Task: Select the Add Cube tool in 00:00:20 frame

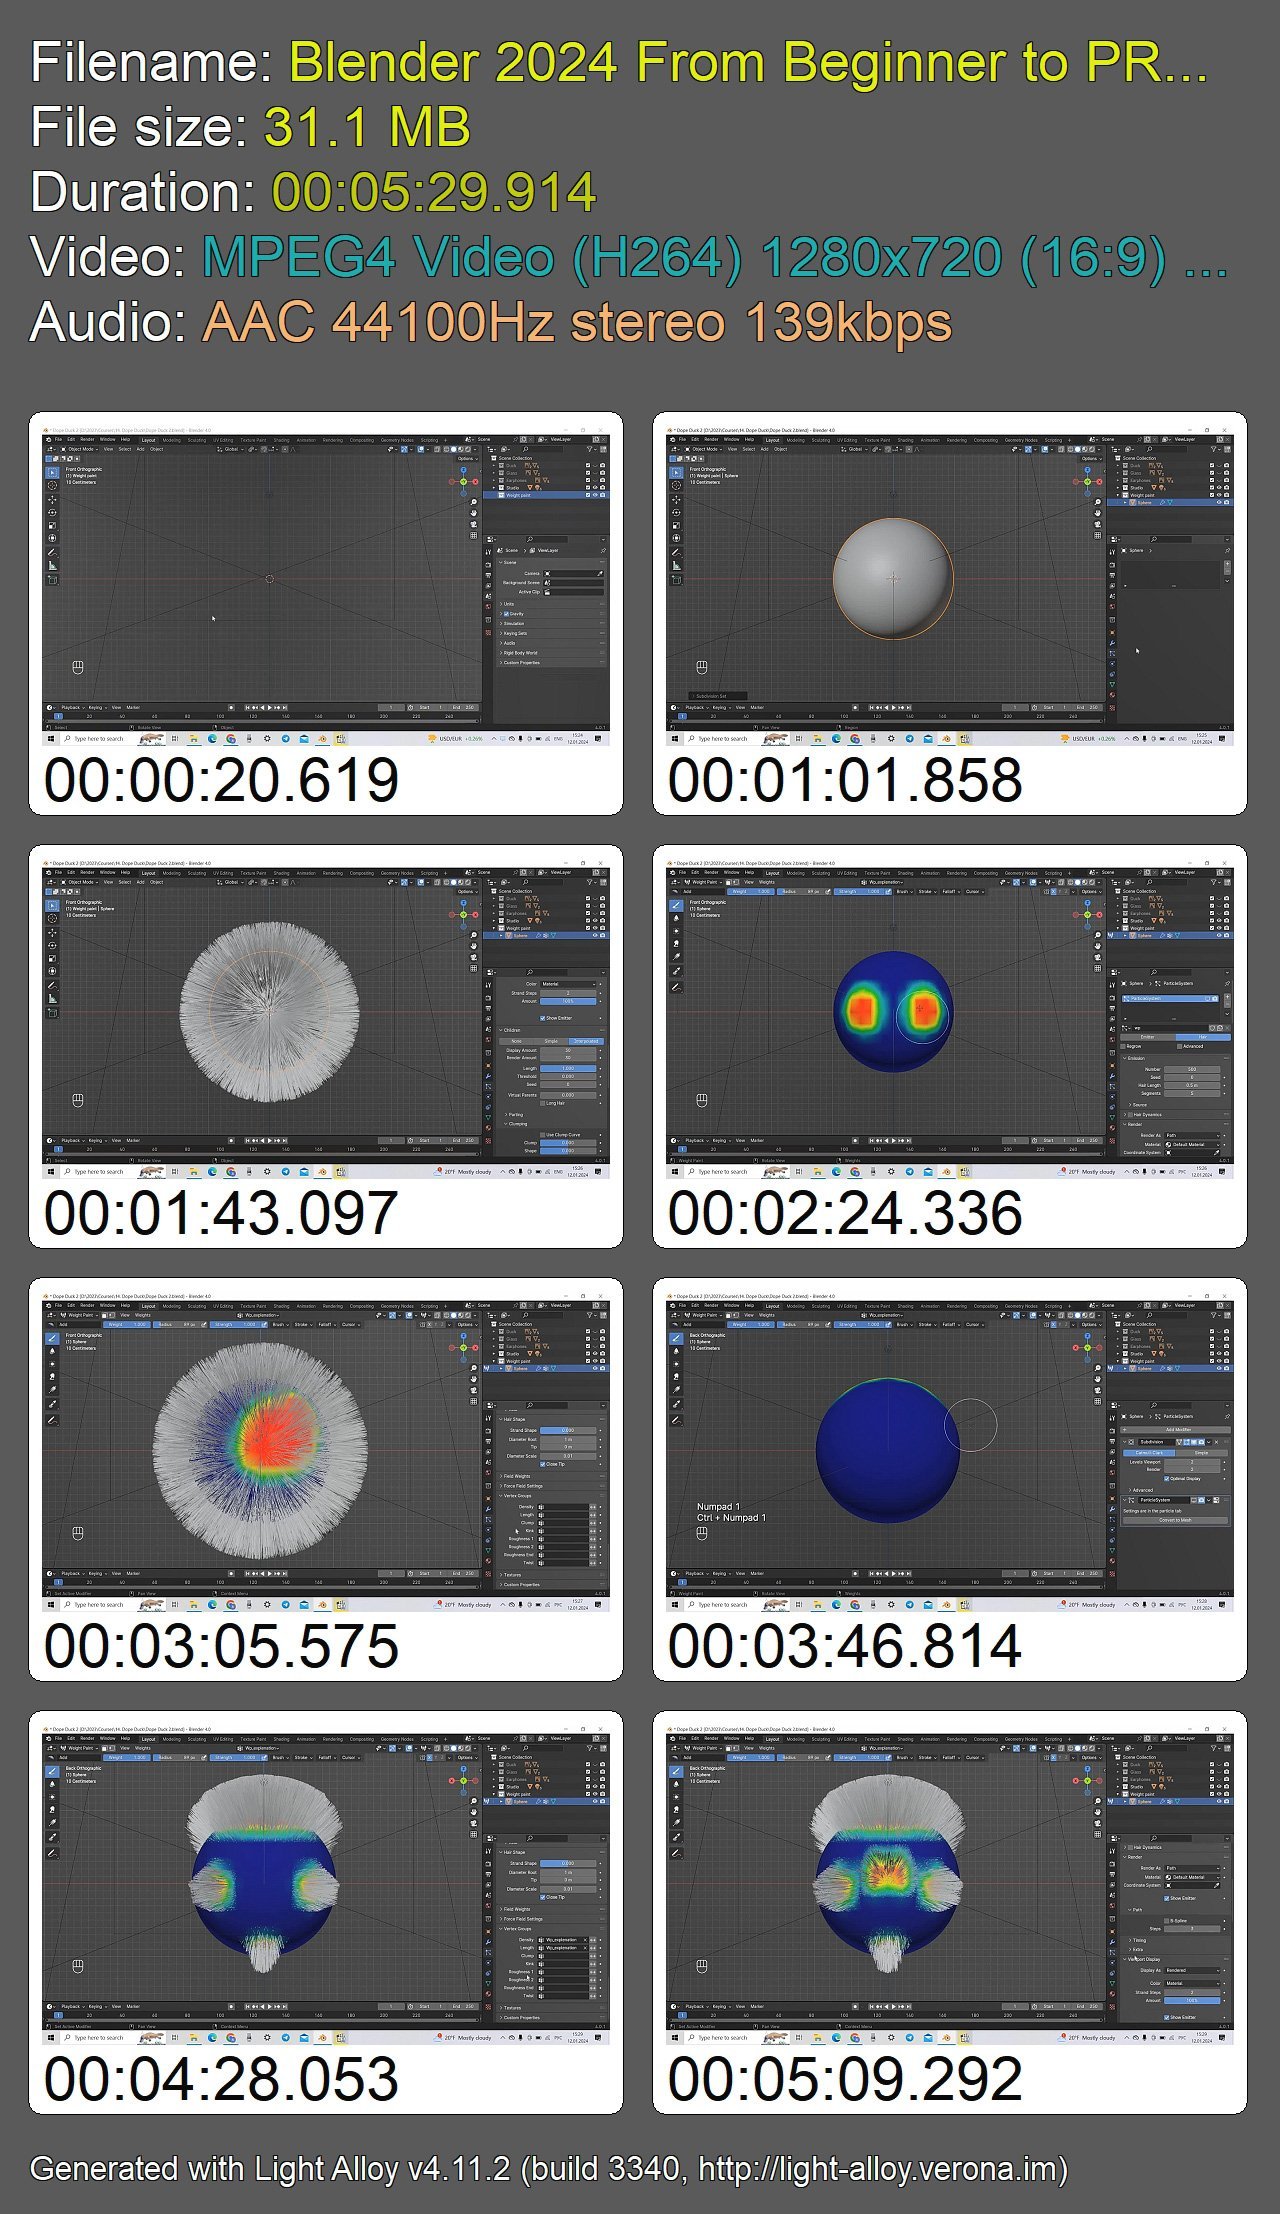Action: [x=52, y=580]
